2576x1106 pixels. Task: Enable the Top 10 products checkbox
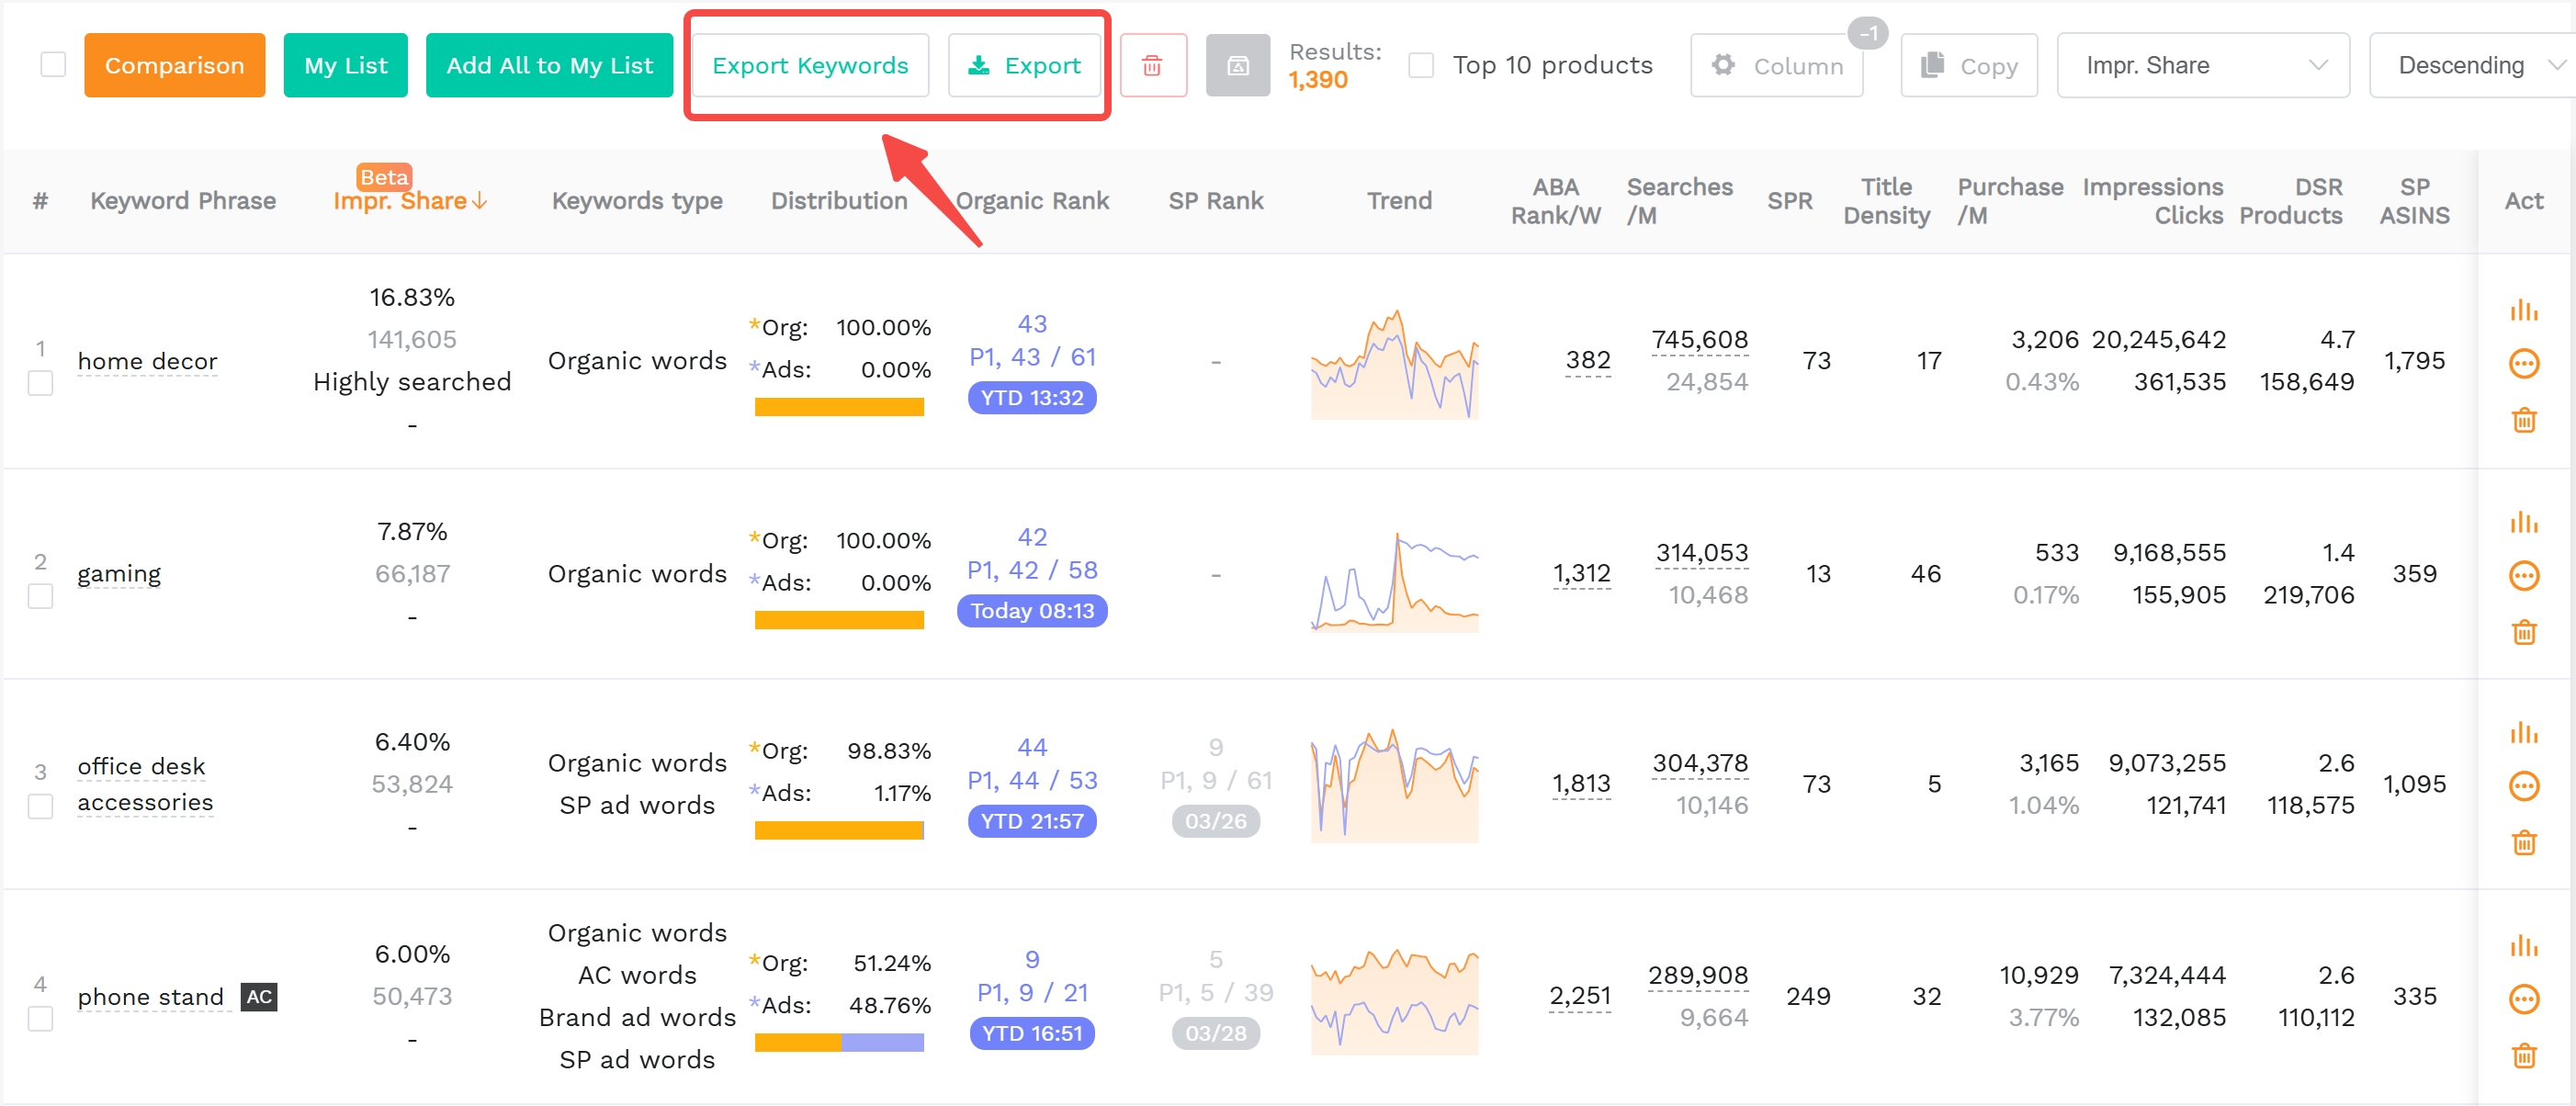(x=1420, y=64)
